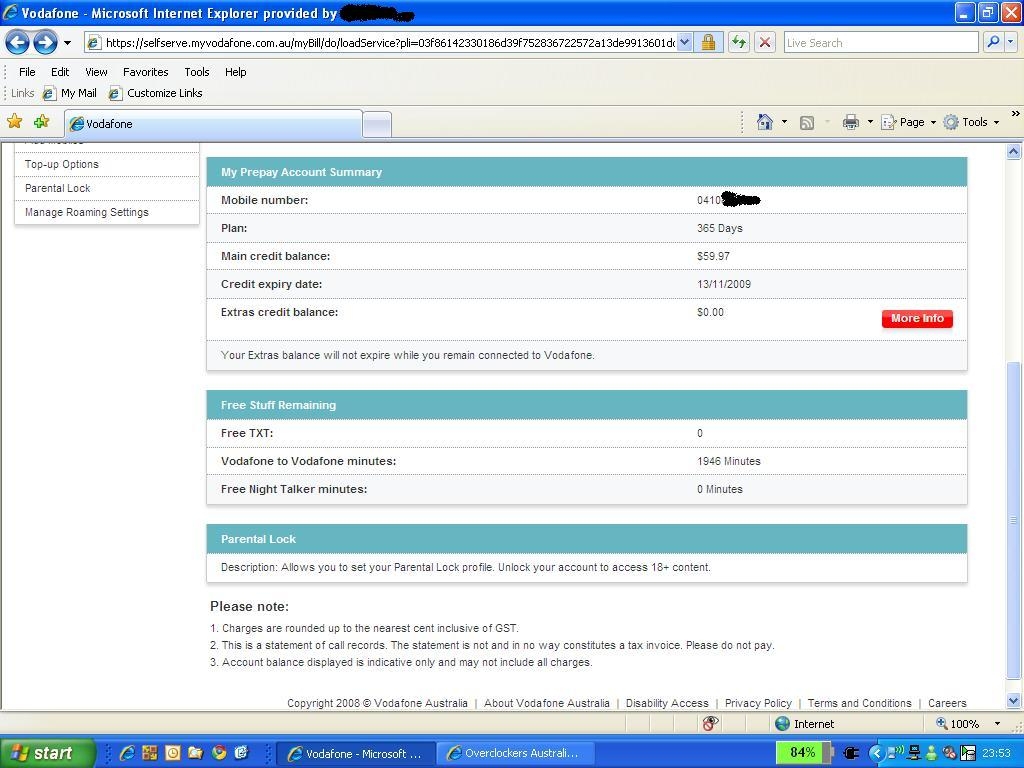Viewport: 1024px width, 768px height.
Task: Click the last Quick Launch icon
Action: pos(242,753)
